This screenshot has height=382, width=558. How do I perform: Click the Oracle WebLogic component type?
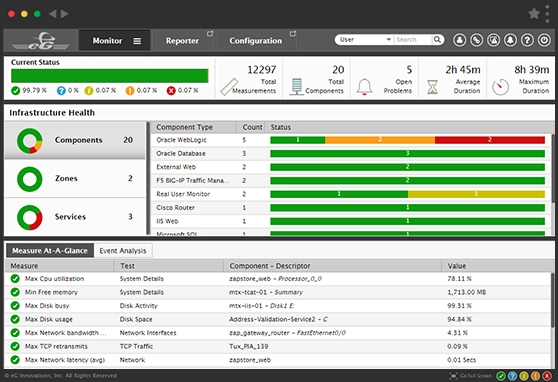click(181, 140)
